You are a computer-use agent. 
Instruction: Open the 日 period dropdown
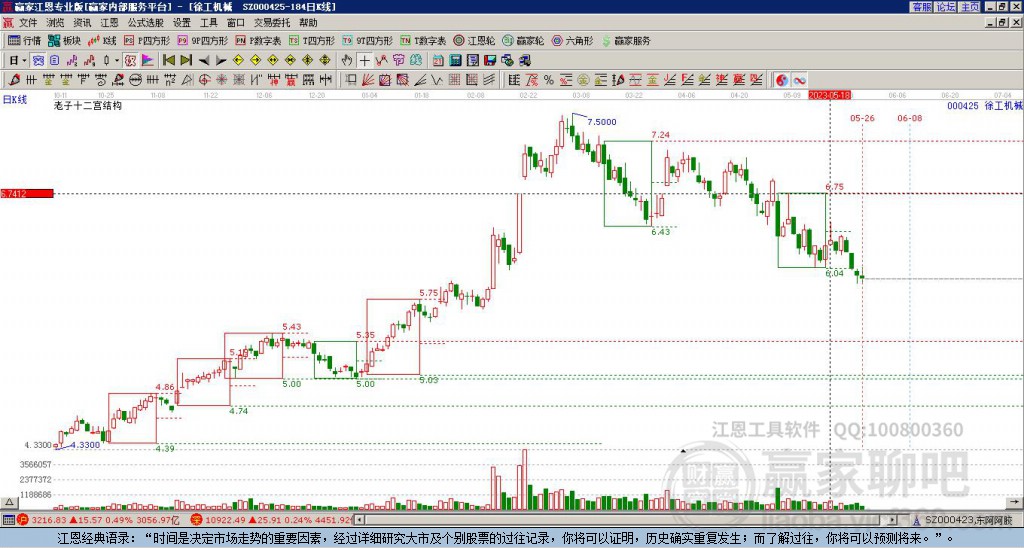pyautogui.click(x=18, y=60)
